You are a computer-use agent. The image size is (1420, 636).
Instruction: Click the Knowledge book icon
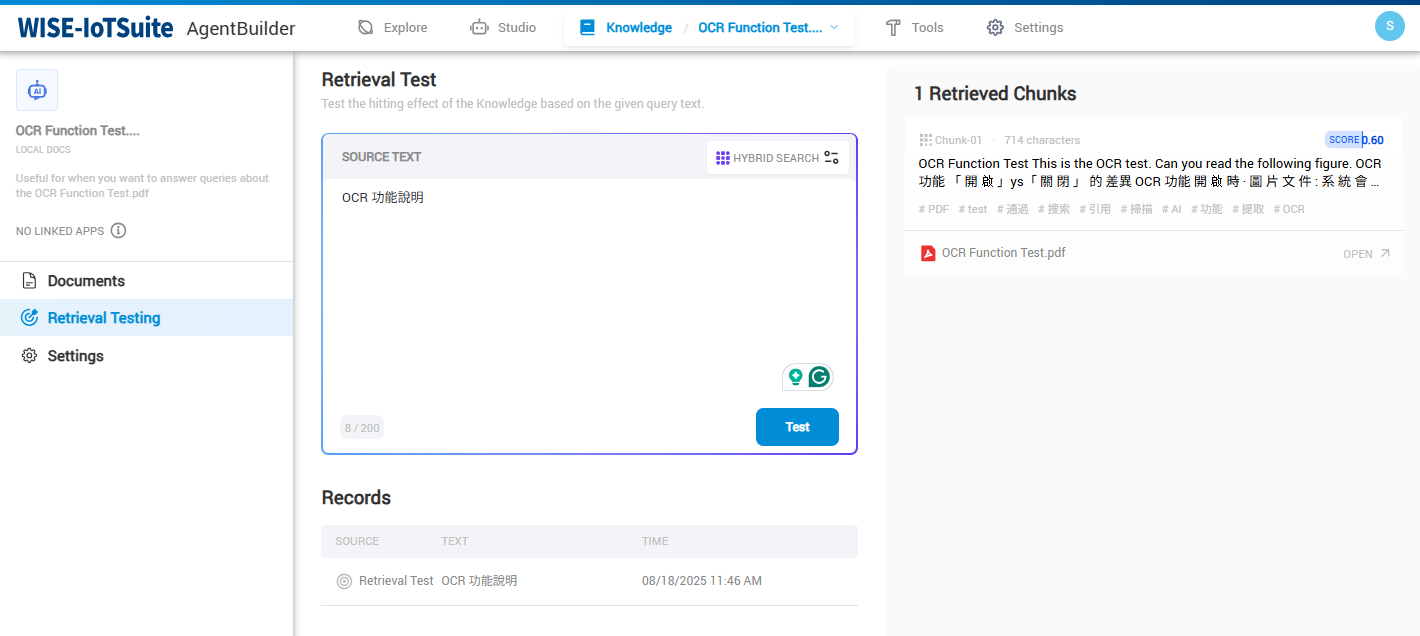[588, 28]
